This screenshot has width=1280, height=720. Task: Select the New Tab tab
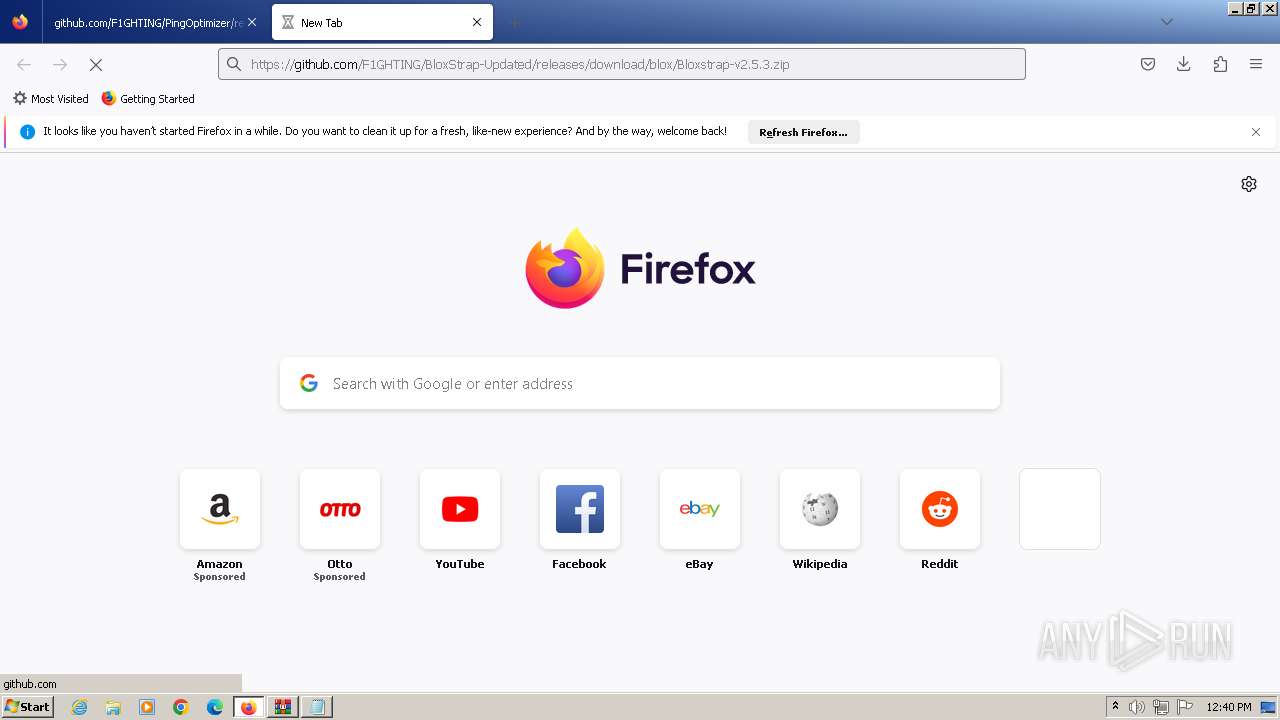point(380,22)
